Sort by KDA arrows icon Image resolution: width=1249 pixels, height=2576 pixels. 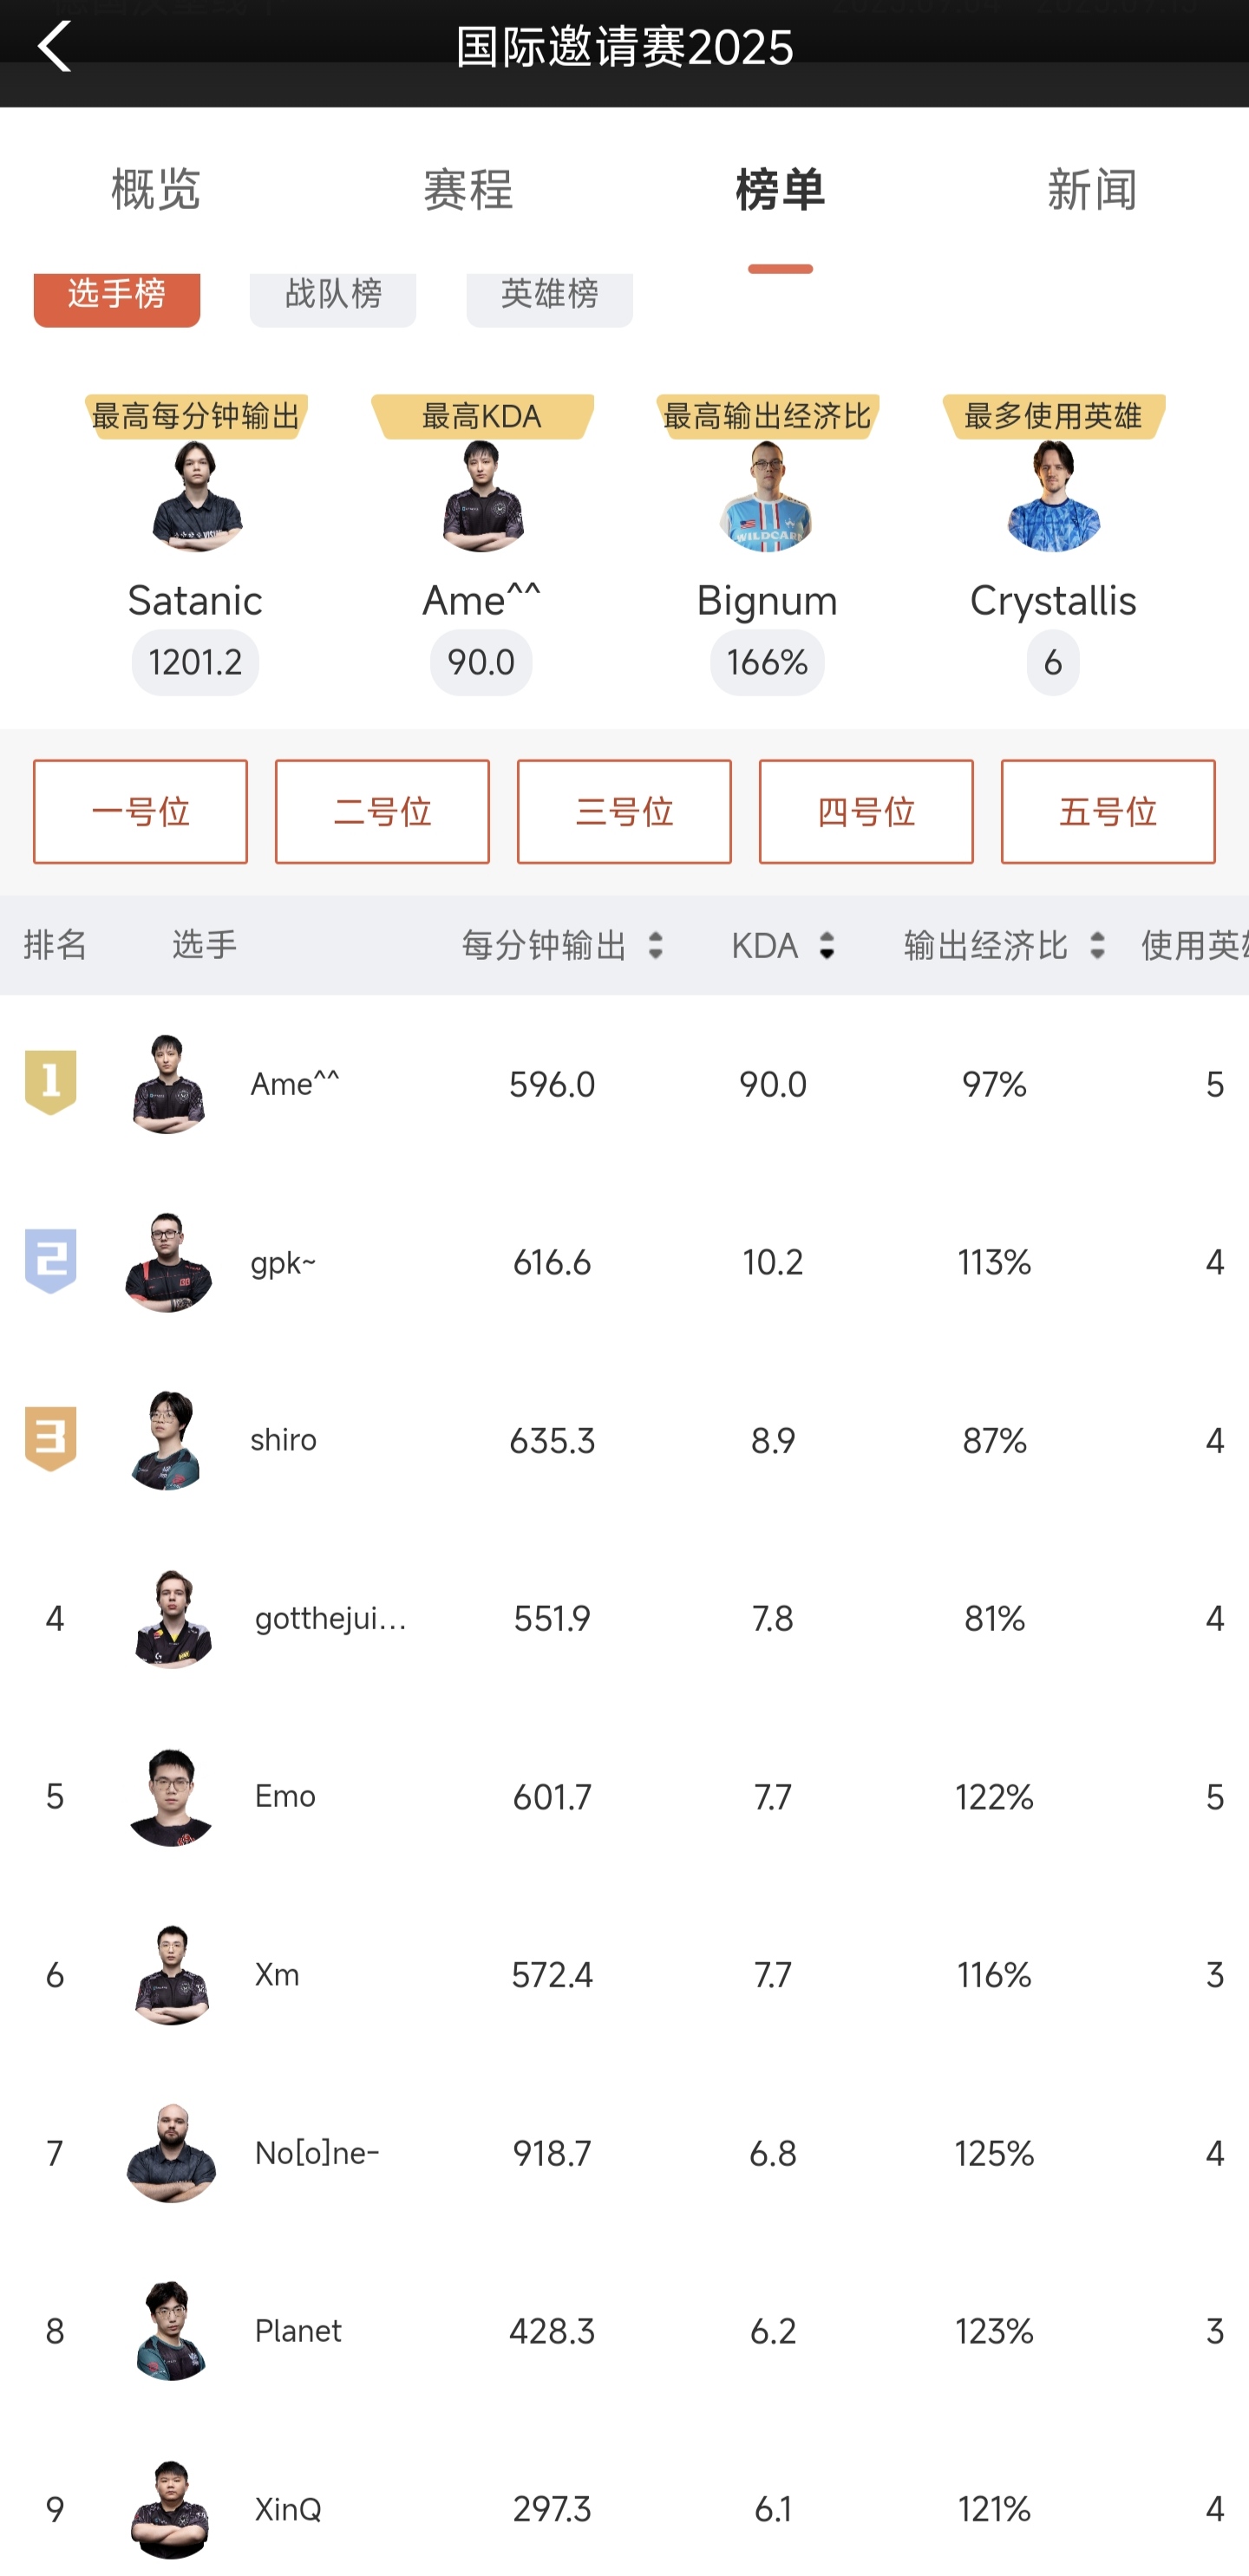click(x=826, y=945)
